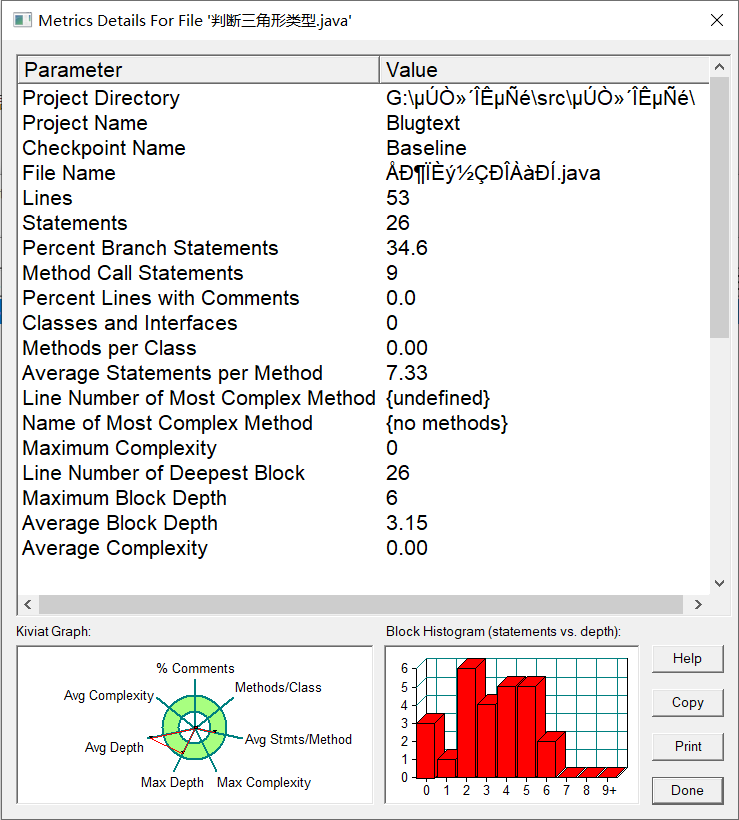Select the Statements parameter row

[x=363, y=223]
